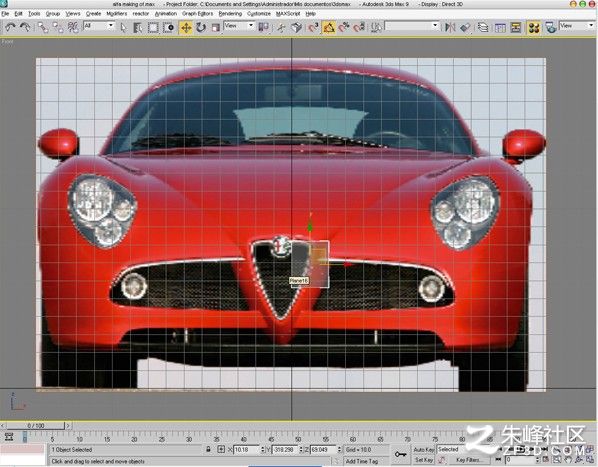Click the time slider right arrow
Viewport: 598px width, 467px height.
[68, 425]
